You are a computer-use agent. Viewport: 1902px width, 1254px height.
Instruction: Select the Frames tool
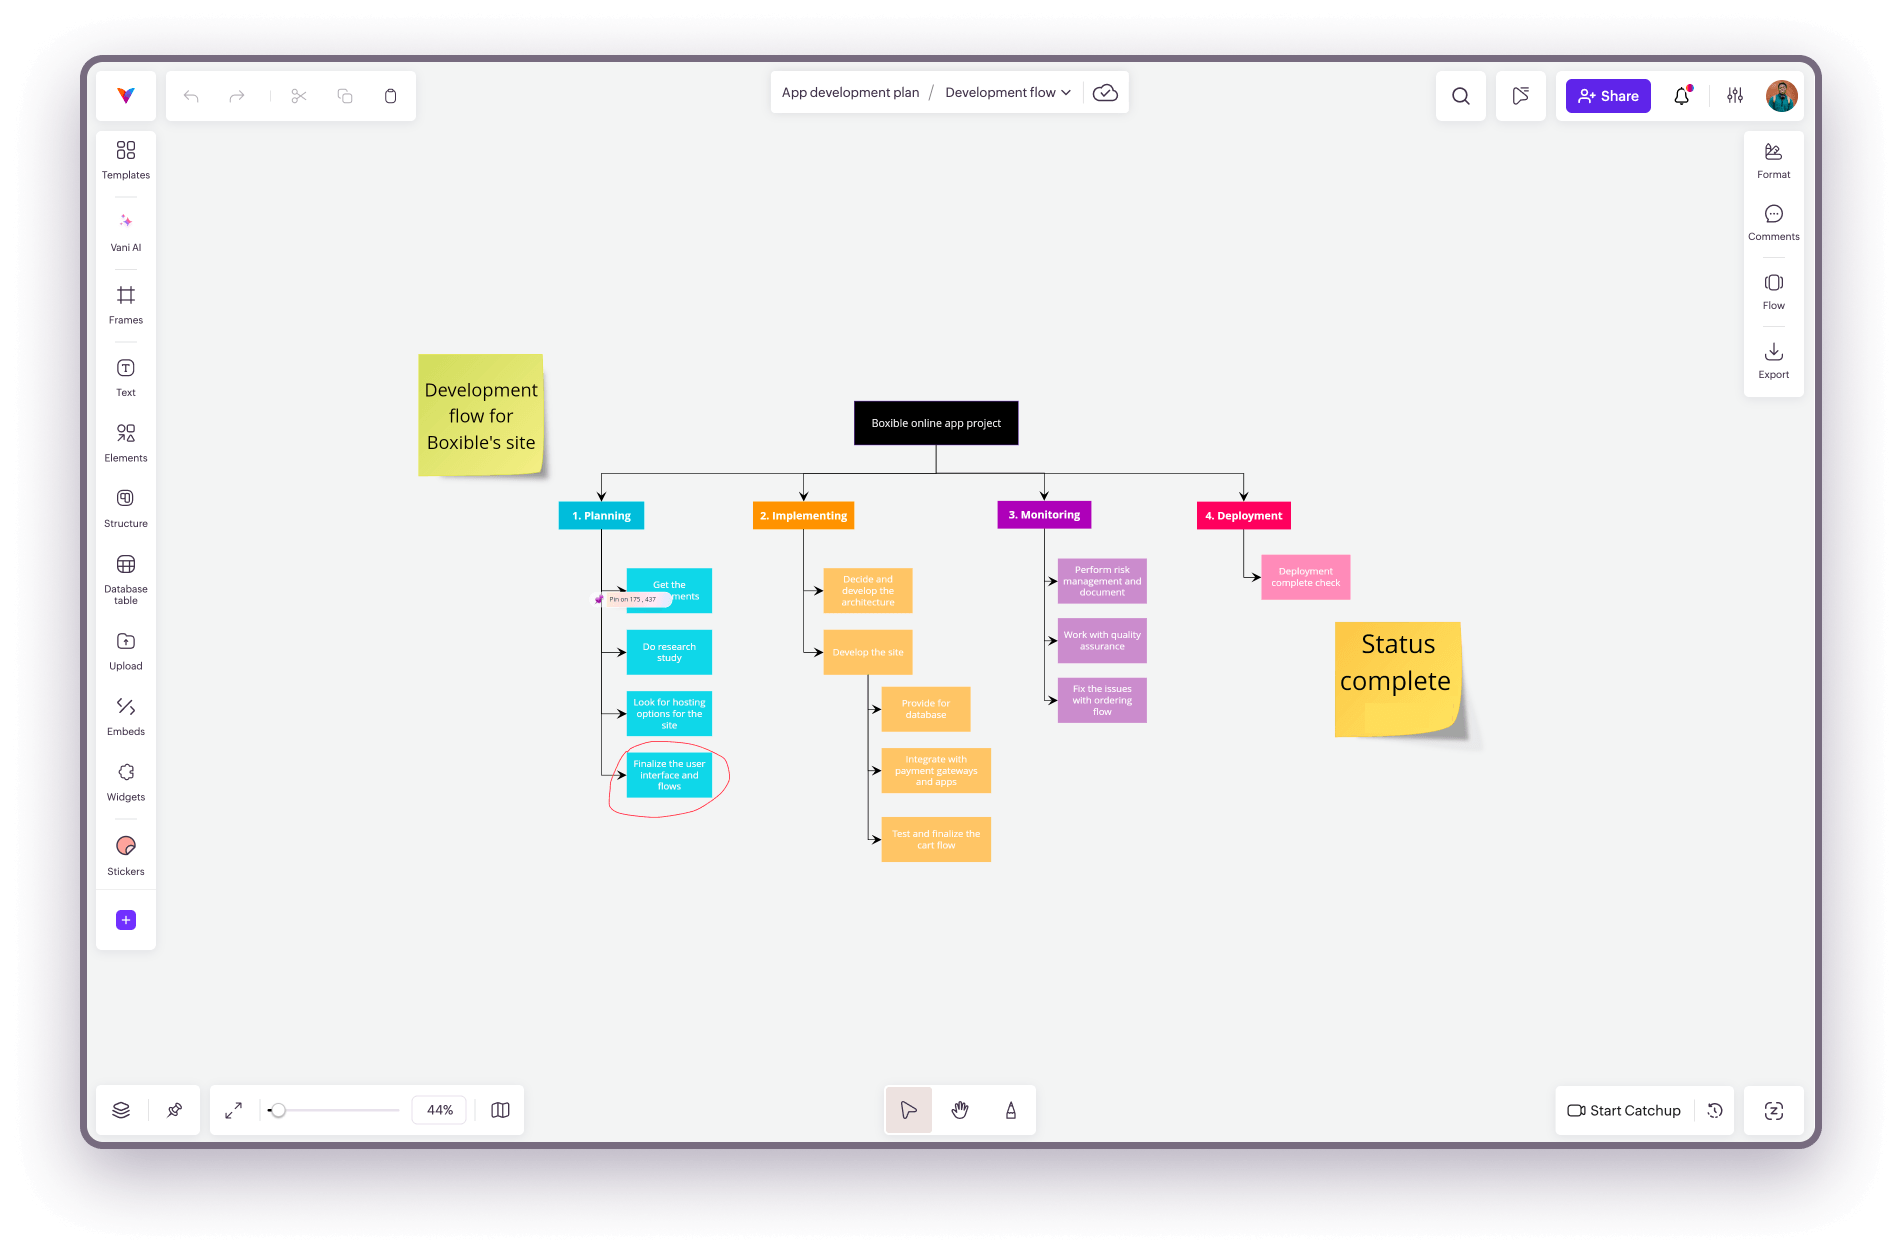126,305
